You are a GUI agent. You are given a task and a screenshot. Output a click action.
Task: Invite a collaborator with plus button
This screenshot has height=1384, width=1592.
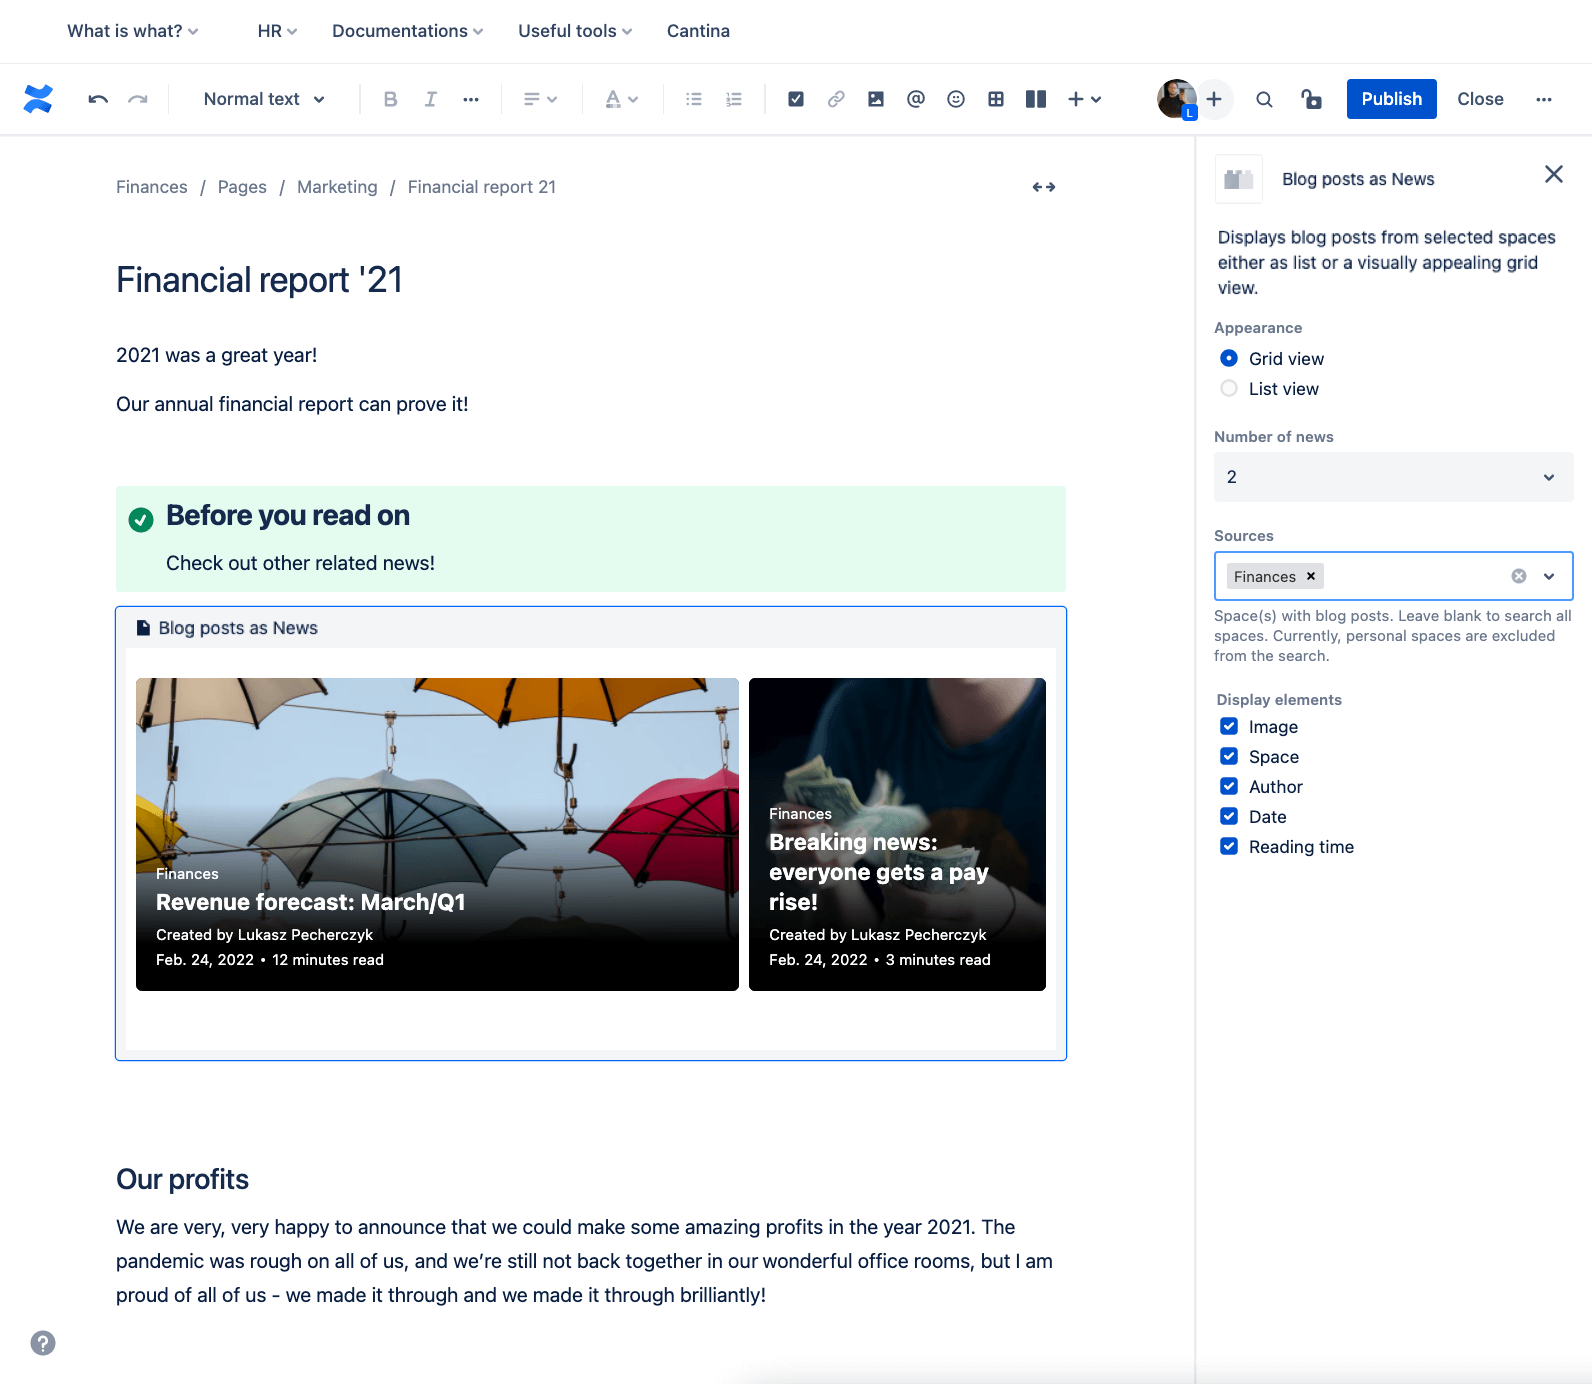point(1214,99)
